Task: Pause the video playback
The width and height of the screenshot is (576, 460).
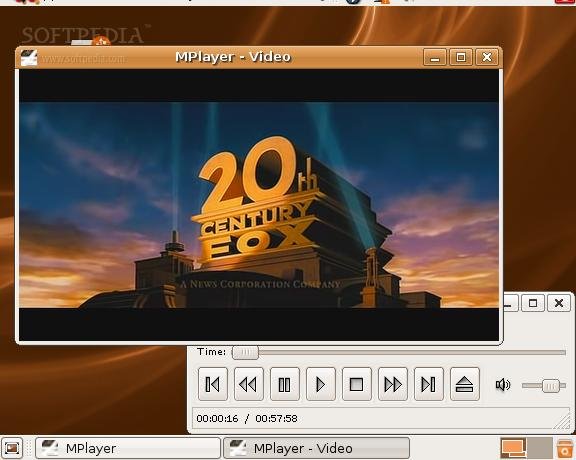Action: click(x=285, y=384)
